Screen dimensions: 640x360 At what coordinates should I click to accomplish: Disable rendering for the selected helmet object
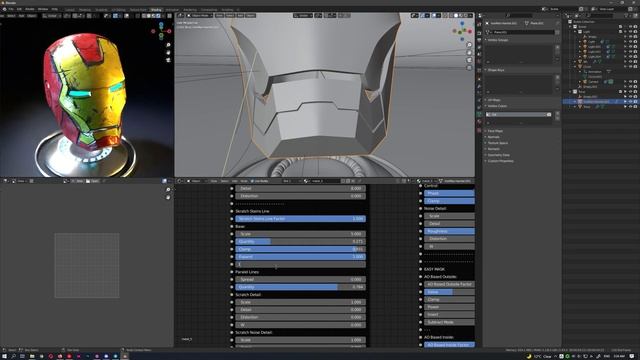tap(635, 102)
